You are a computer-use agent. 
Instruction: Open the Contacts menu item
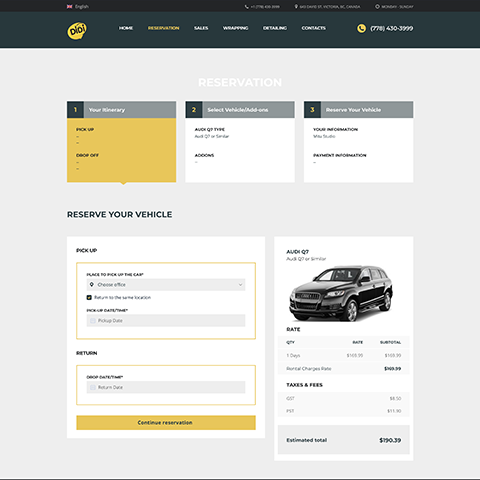(x=314, y=28)
